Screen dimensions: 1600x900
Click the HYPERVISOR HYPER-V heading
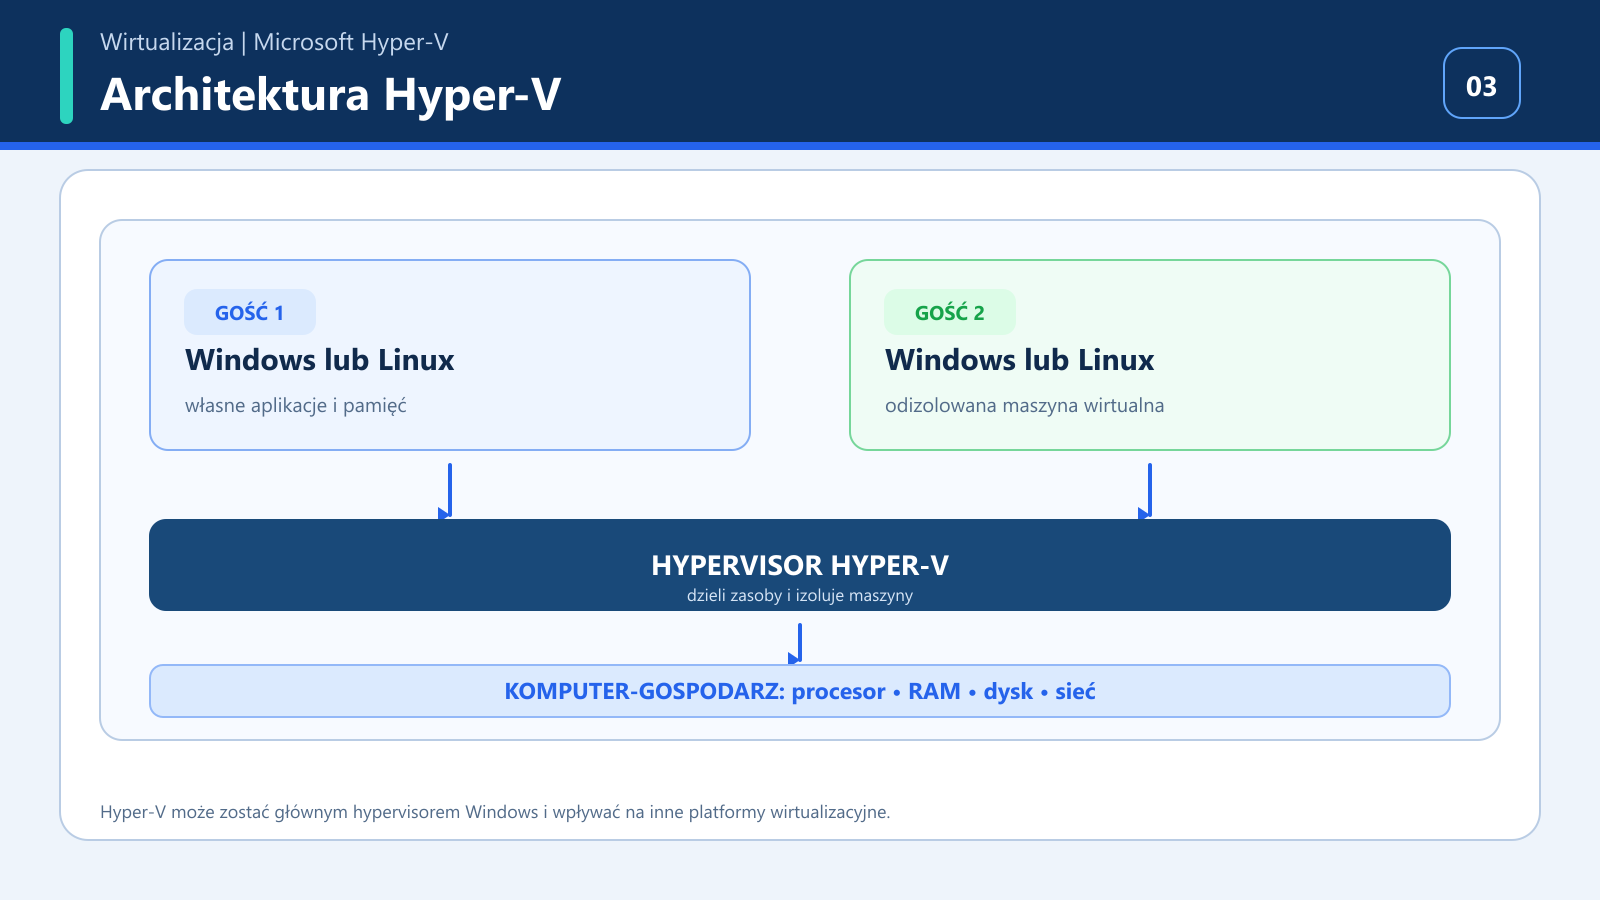(800, 566)
